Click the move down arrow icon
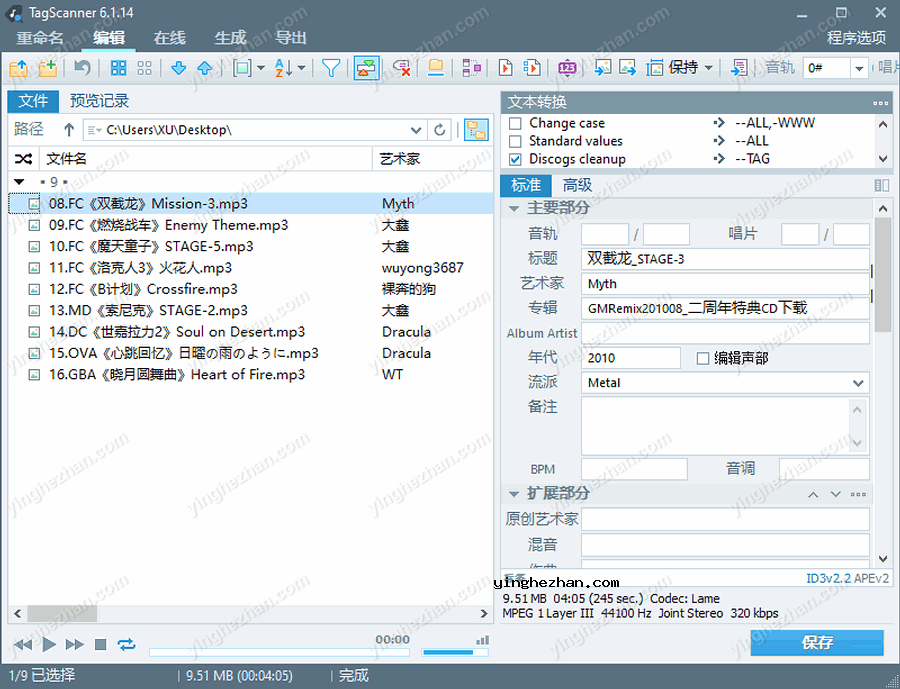Image resolution: width=900 pixels, height=689 pixels. [x=178, y=68]
